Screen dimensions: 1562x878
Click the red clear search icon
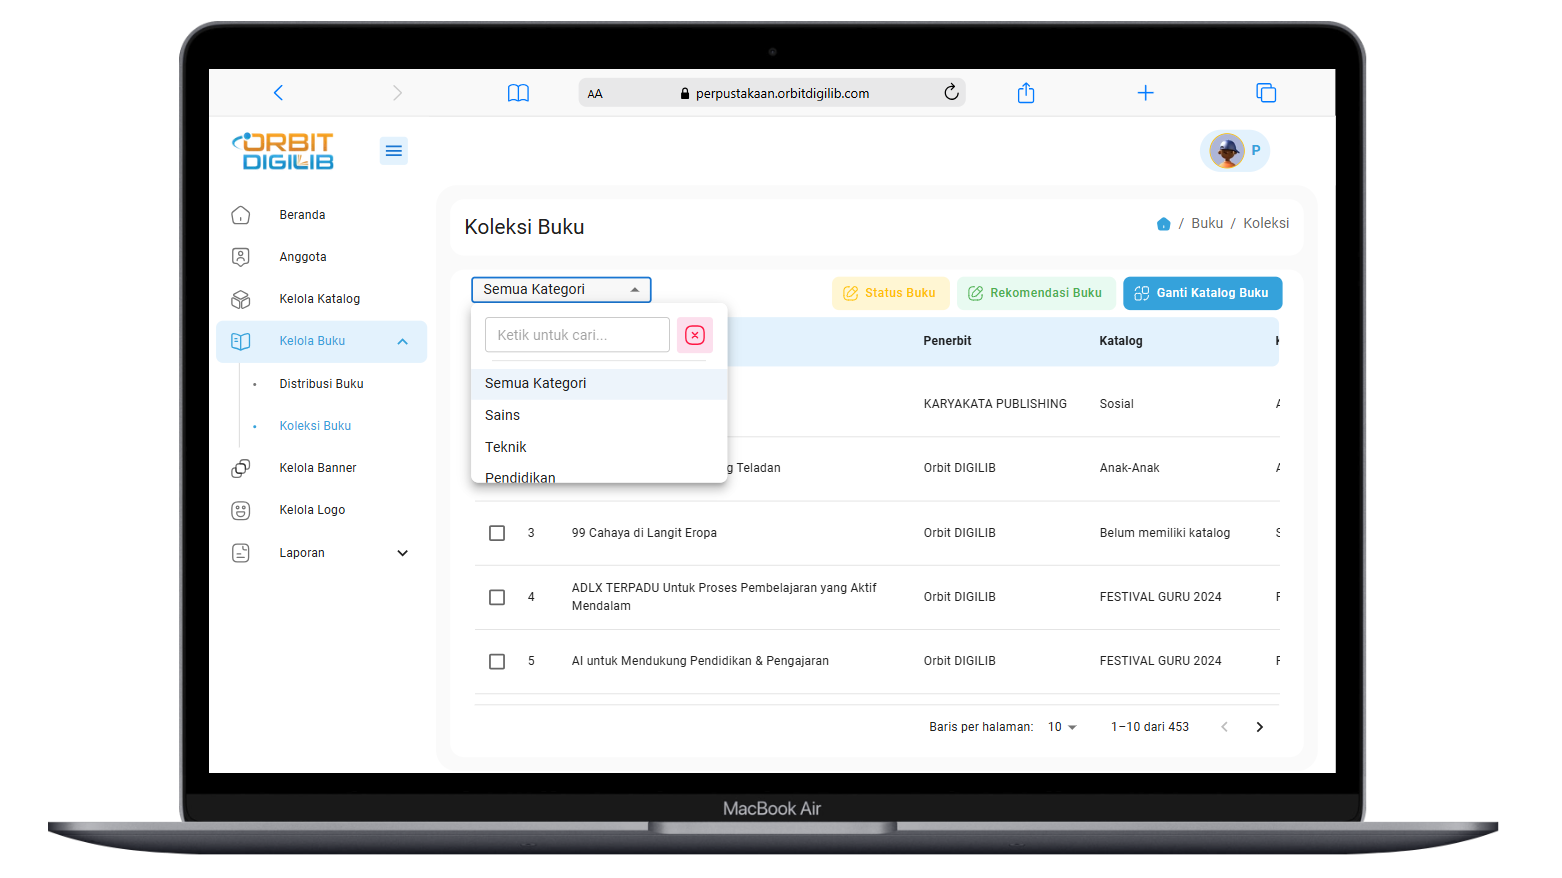pyautogui.click(x=695, y=335)
